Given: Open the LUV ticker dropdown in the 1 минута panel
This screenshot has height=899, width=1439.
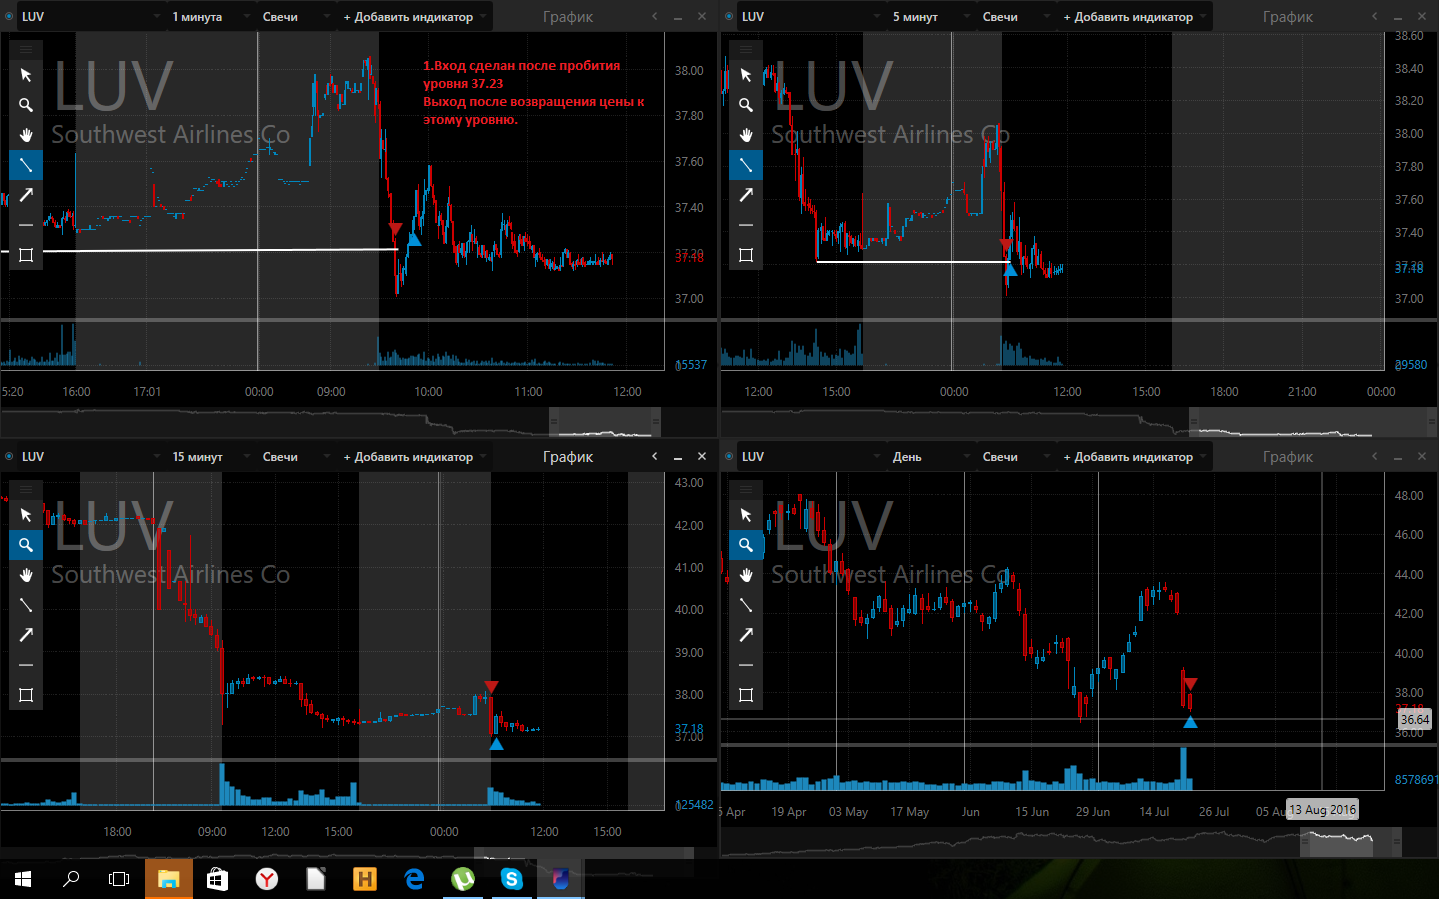Looking at the screenshot, I should coord(90,17).
